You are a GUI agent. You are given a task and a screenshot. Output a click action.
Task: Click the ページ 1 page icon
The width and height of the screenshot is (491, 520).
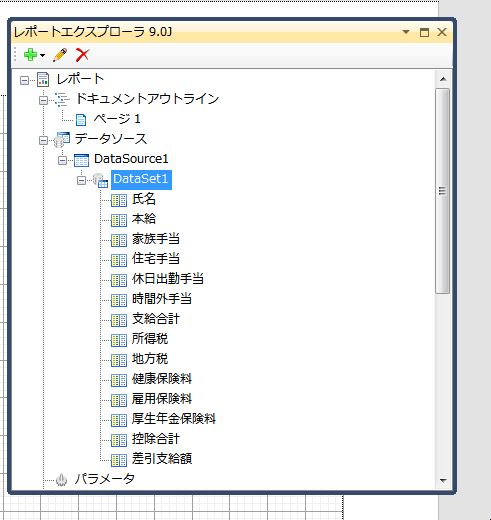[x=81, y=120]
